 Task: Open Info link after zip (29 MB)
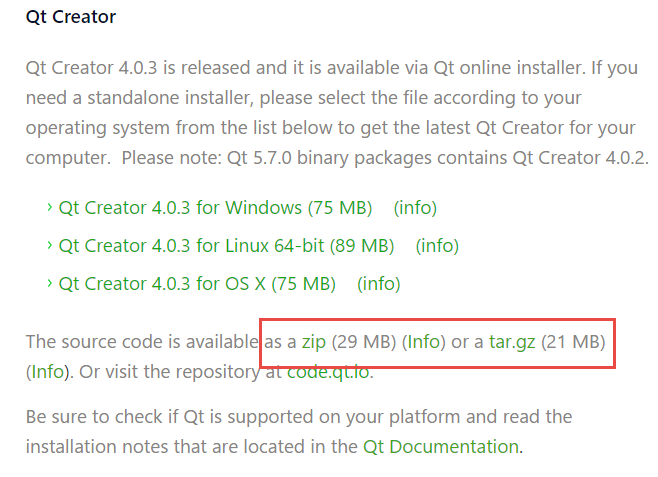tap(424, 342)
